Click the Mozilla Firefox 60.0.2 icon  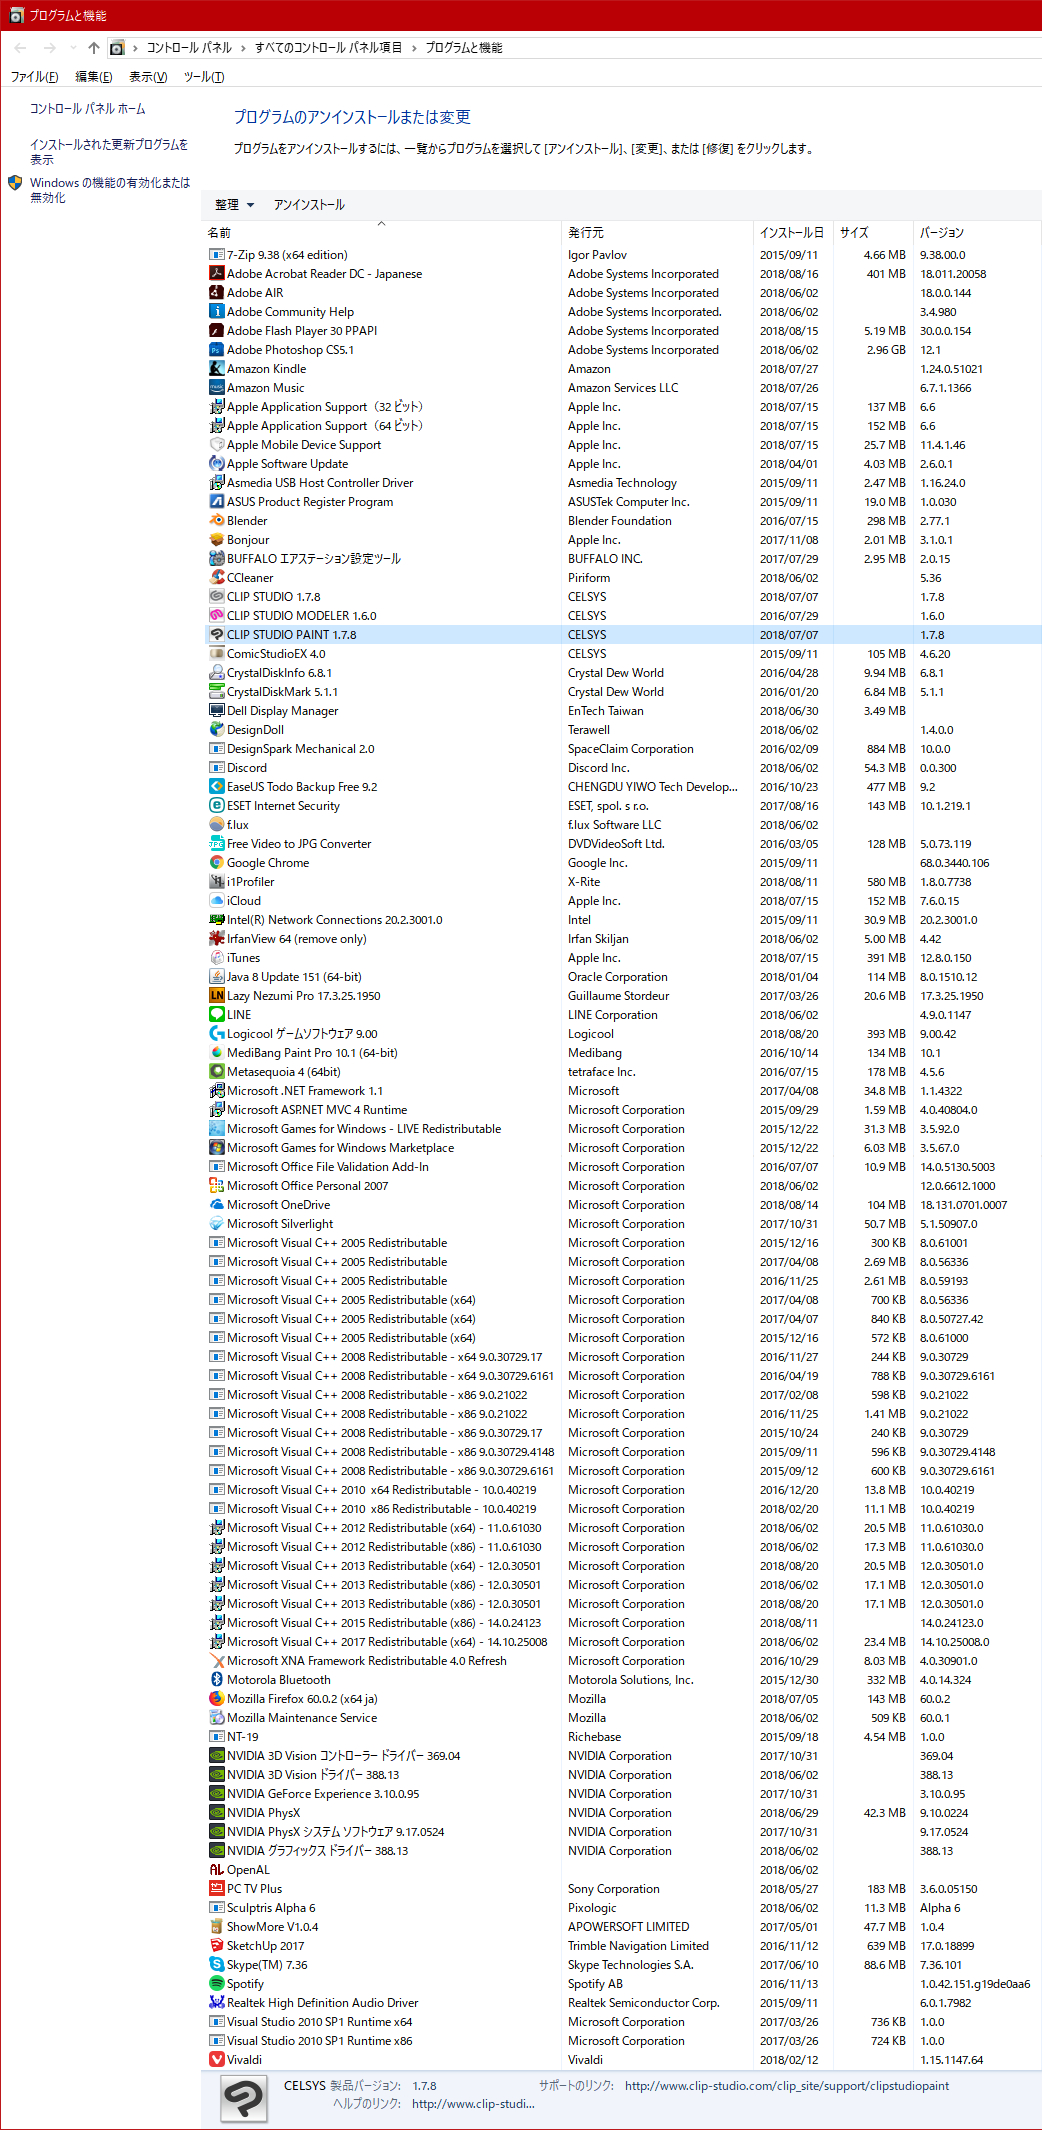click(x=216, y=1699)
